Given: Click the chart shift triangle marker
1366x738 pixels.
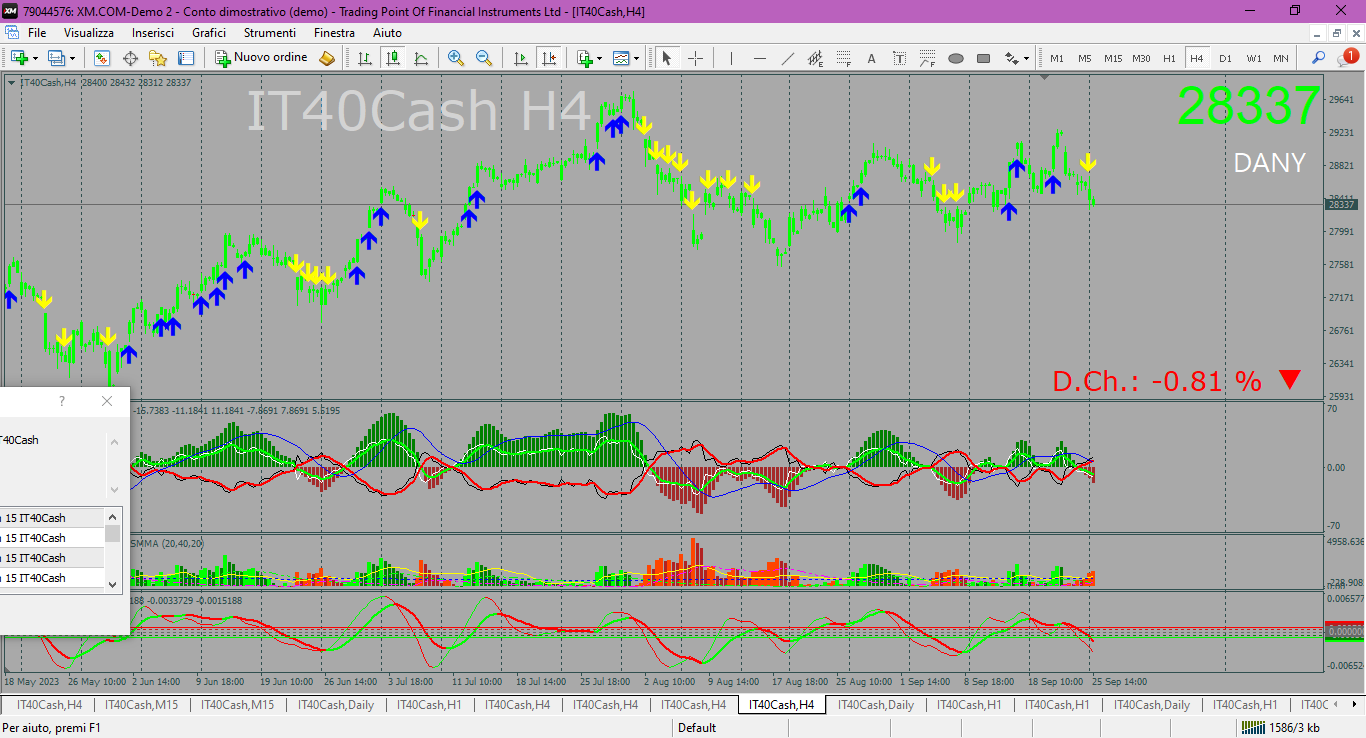Looking at the screenshot, I should click(1045, 77).
